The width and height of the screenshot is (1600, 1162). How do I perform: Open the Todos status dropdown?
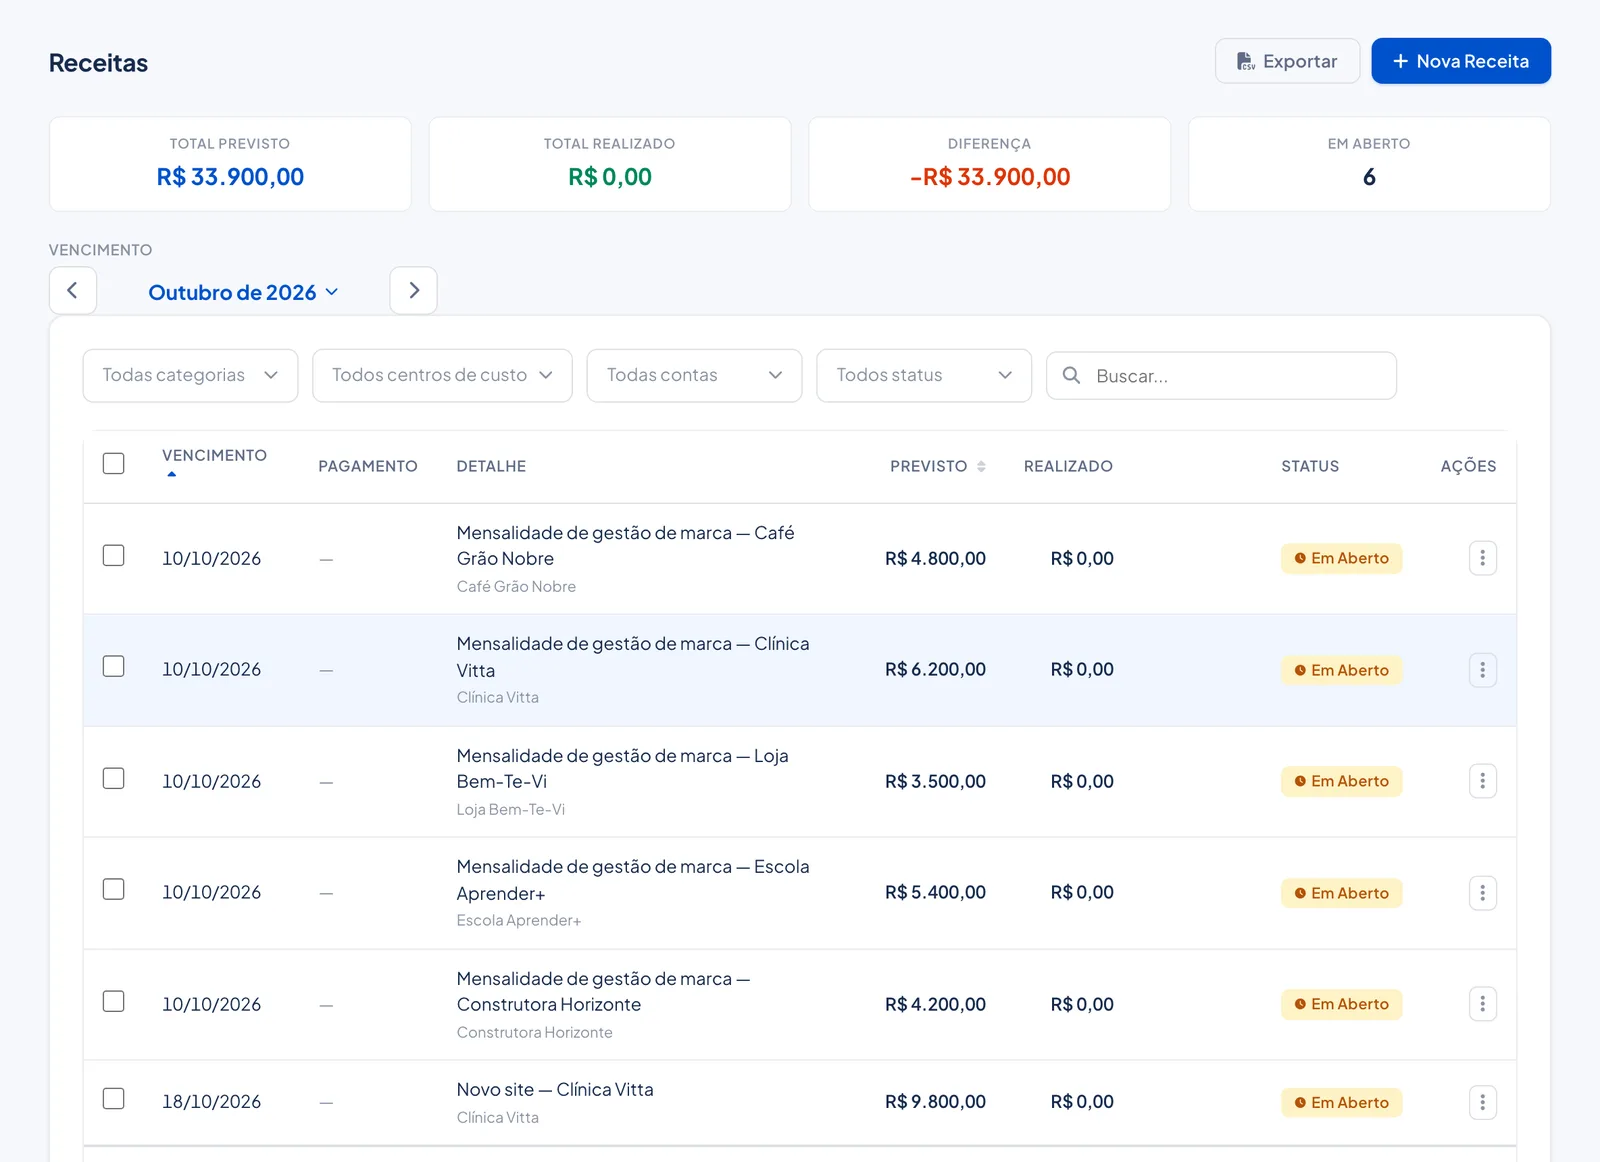coord(924,375)
